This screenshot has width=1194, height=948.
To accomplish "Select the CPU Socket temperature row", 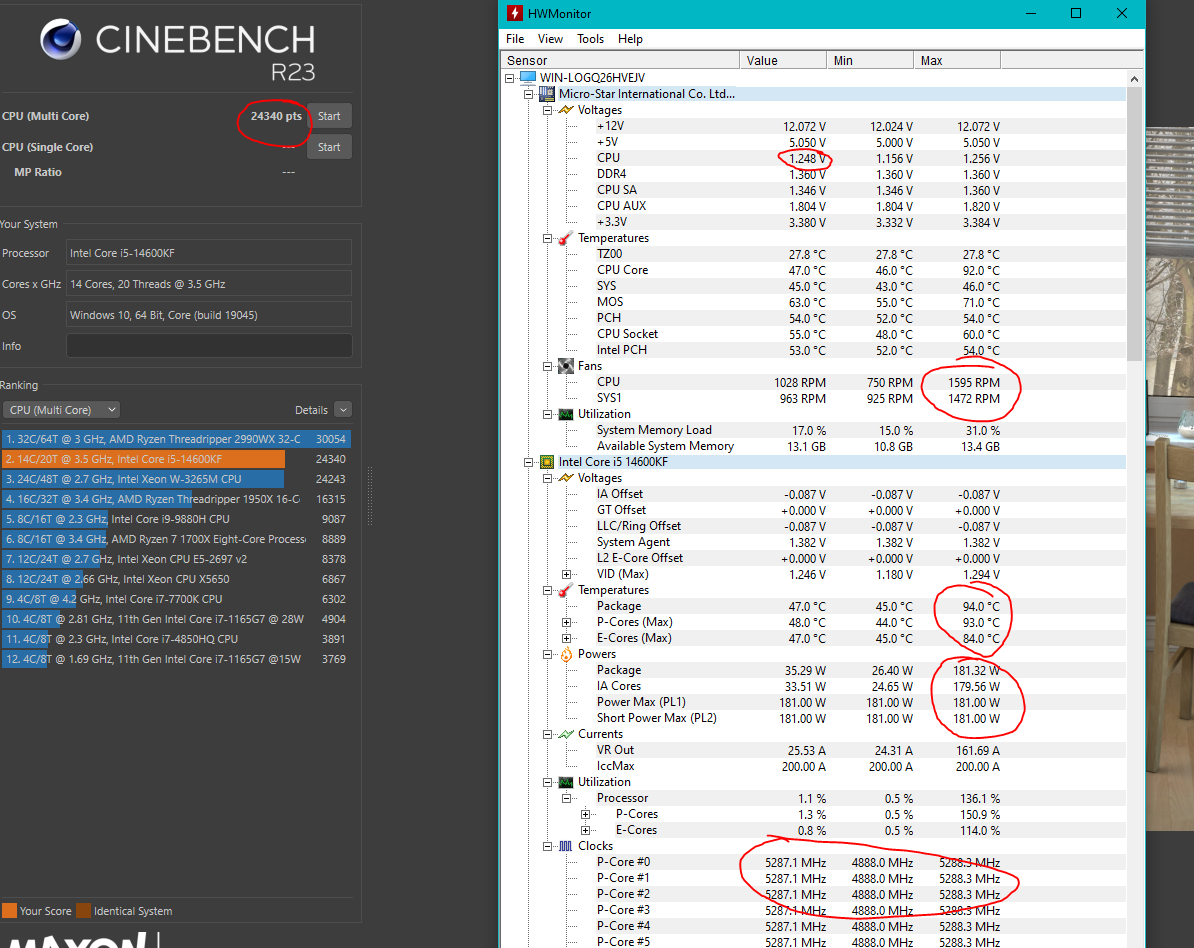I will [814, 334].
